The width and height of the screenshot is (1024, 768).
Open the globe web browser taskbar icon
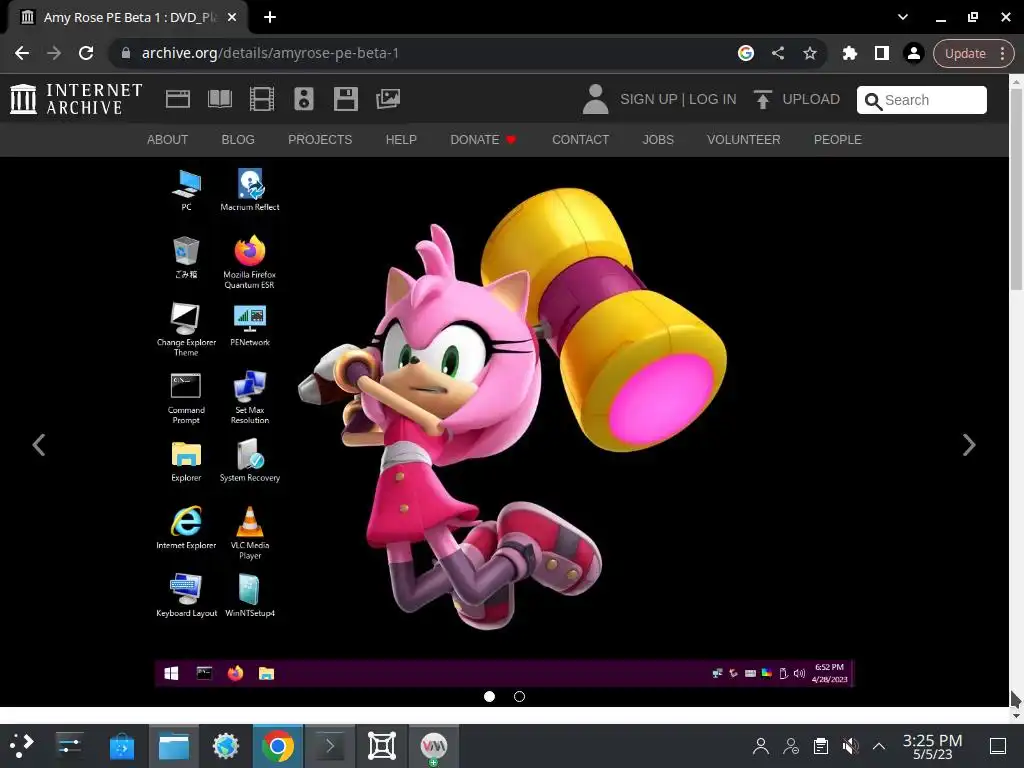(226, 746)
